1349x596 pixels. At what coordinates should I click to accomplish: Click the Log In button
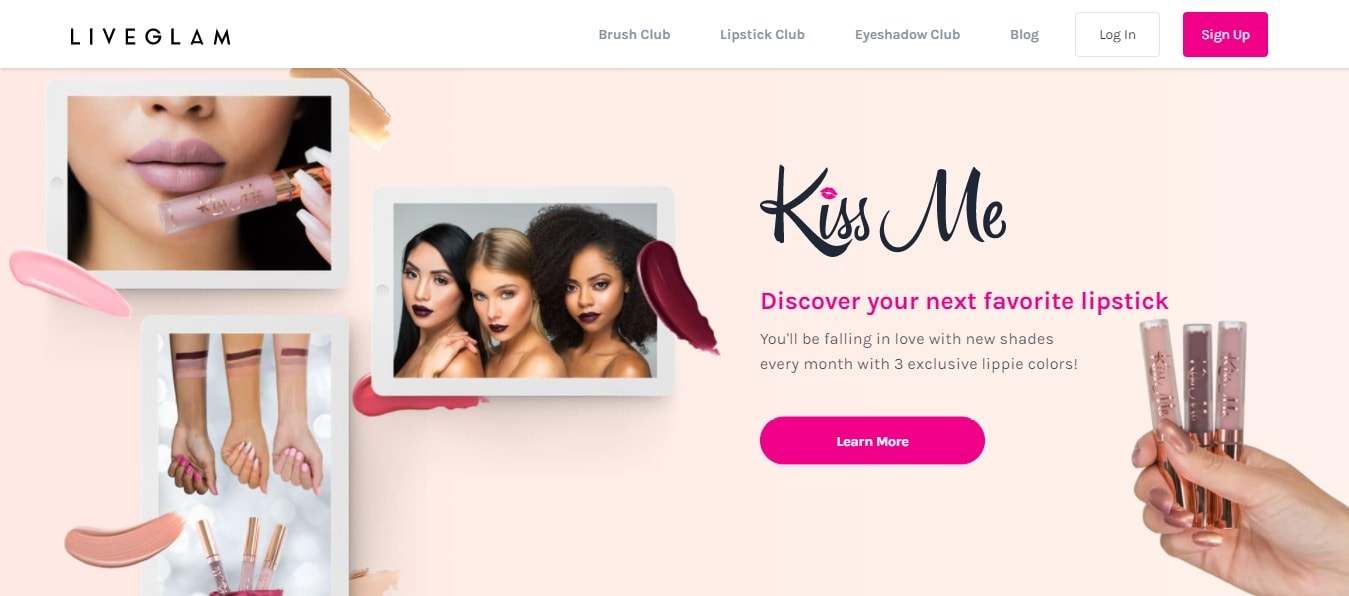click(1117, 35)
